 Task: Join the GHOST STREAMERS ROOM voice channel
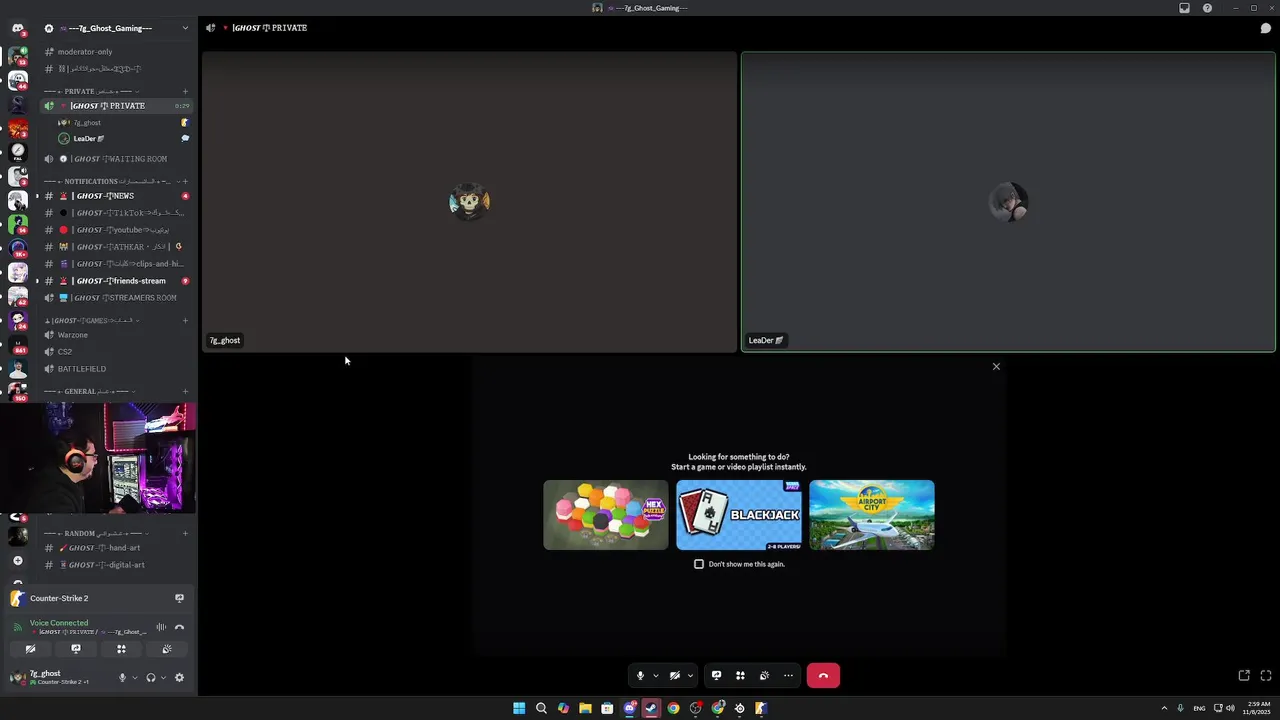tap(116, 298)
